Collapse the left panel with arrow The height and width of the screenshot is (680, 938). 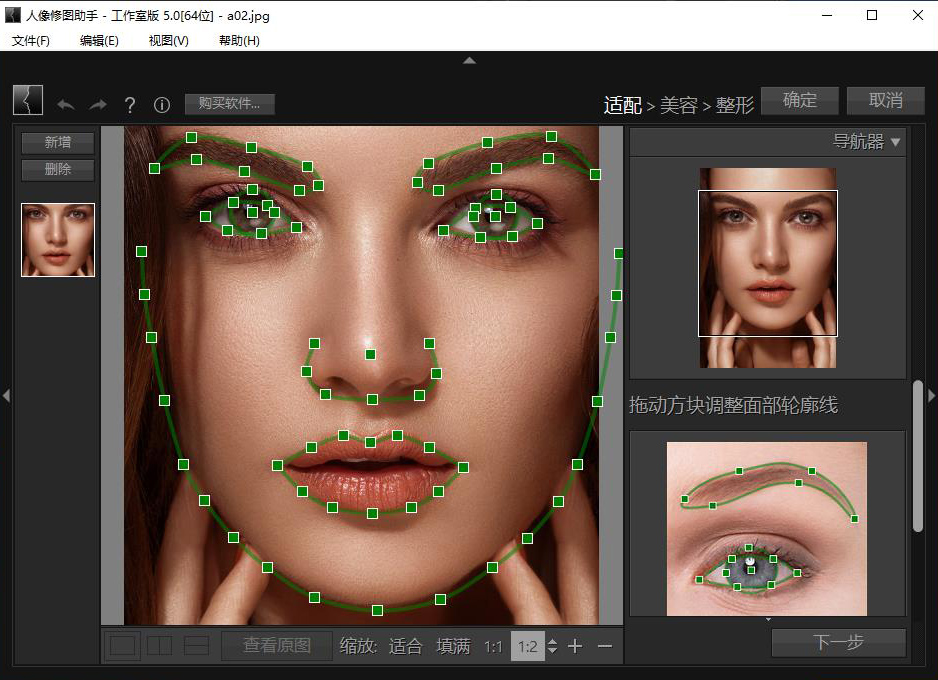tap(6, 396)
